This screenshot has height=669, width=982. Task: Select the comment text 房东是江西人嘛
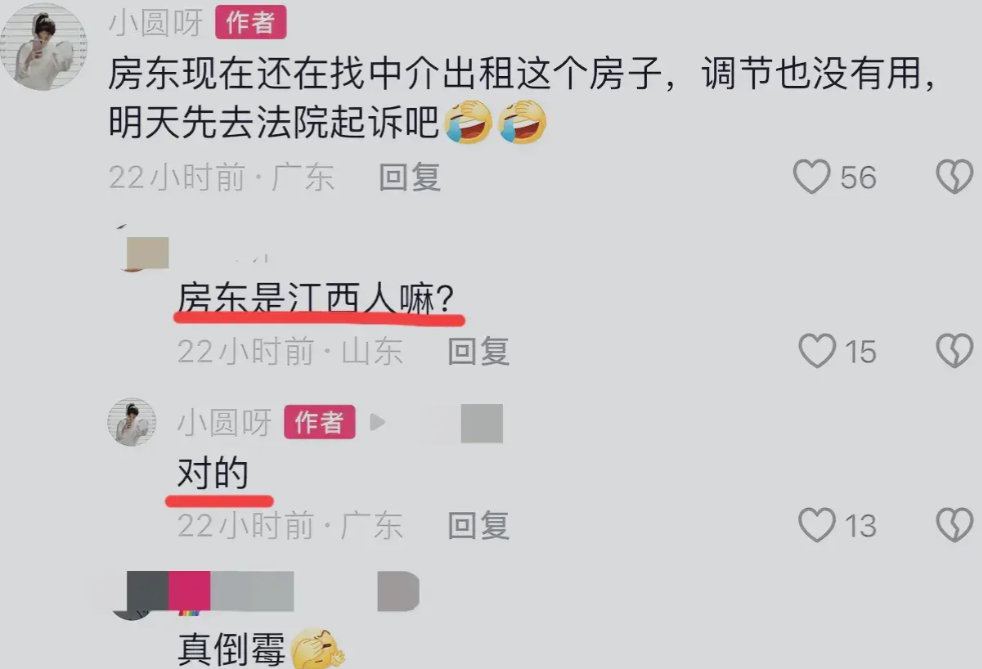[x=316, y=298]
